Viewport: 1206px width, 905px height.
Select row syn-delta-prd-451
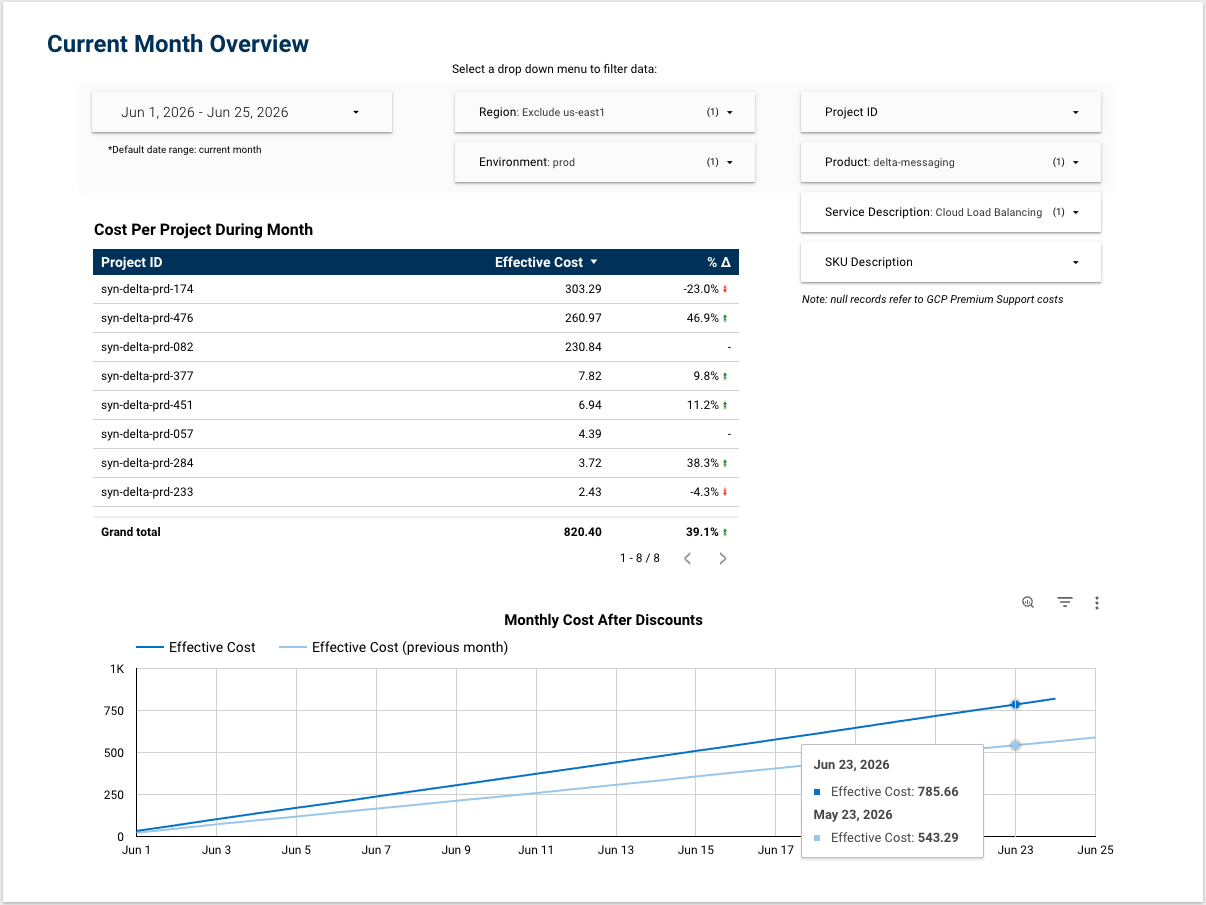point(416,405)
